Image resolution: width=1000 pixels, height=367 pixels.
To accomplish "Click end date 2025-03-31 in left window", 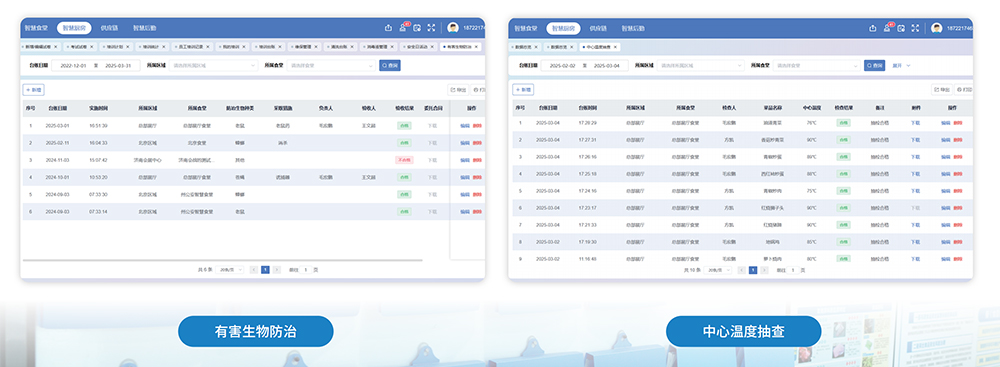I will click(x=118, y=65).
